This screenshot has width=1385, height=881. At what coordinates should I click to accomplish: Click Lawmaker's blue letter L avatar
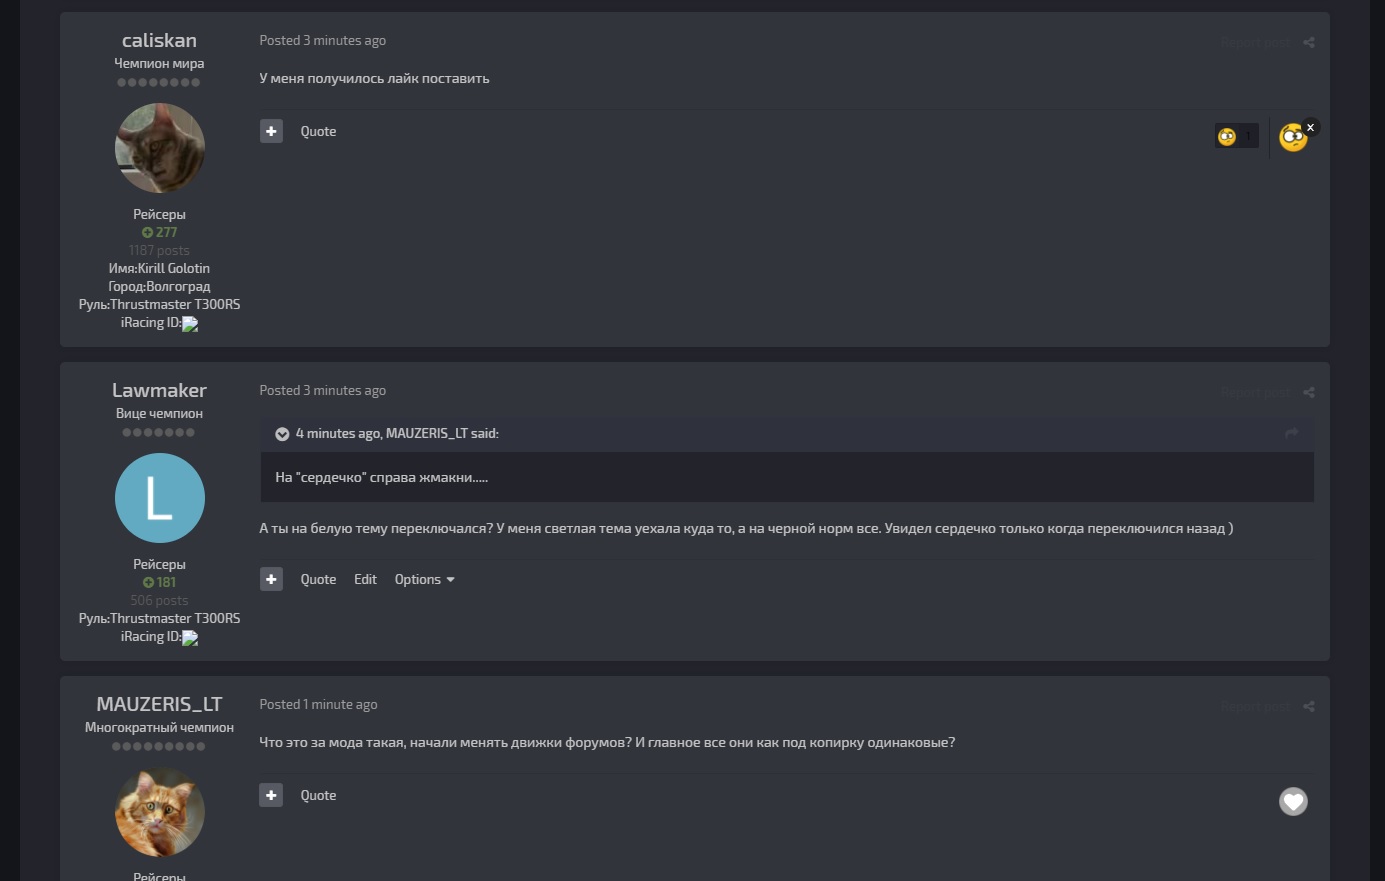[160, 498]
